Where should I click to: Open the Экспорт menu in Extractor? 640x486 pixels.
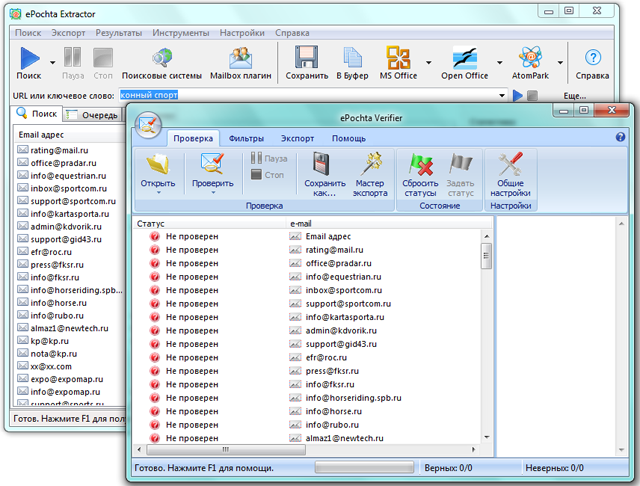[x=68, y=33]
